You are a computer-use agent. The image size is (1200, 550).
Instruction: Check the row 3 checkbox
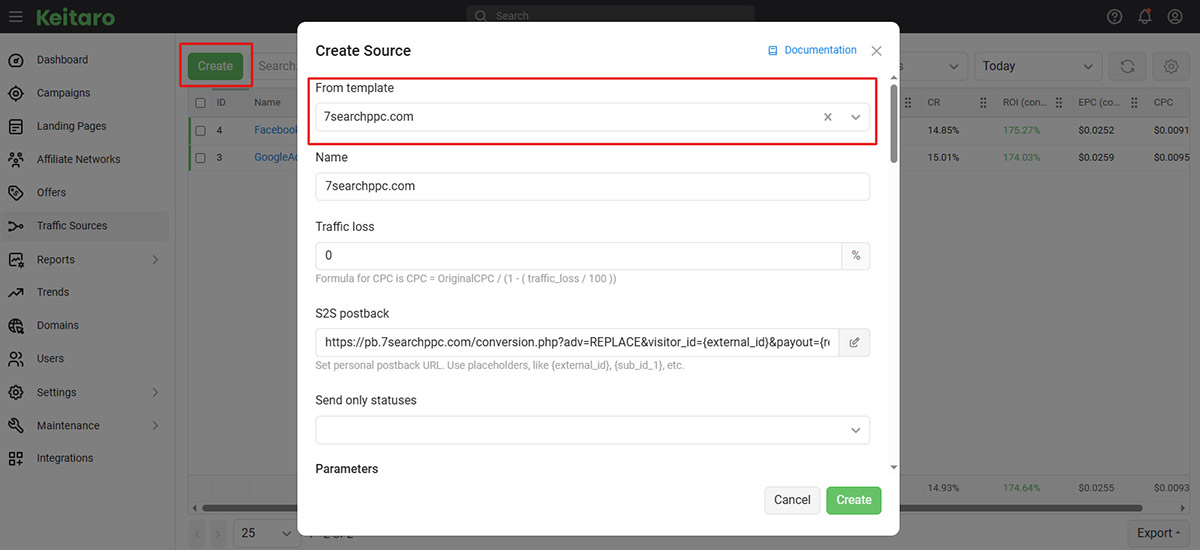(x=201, y=158)
